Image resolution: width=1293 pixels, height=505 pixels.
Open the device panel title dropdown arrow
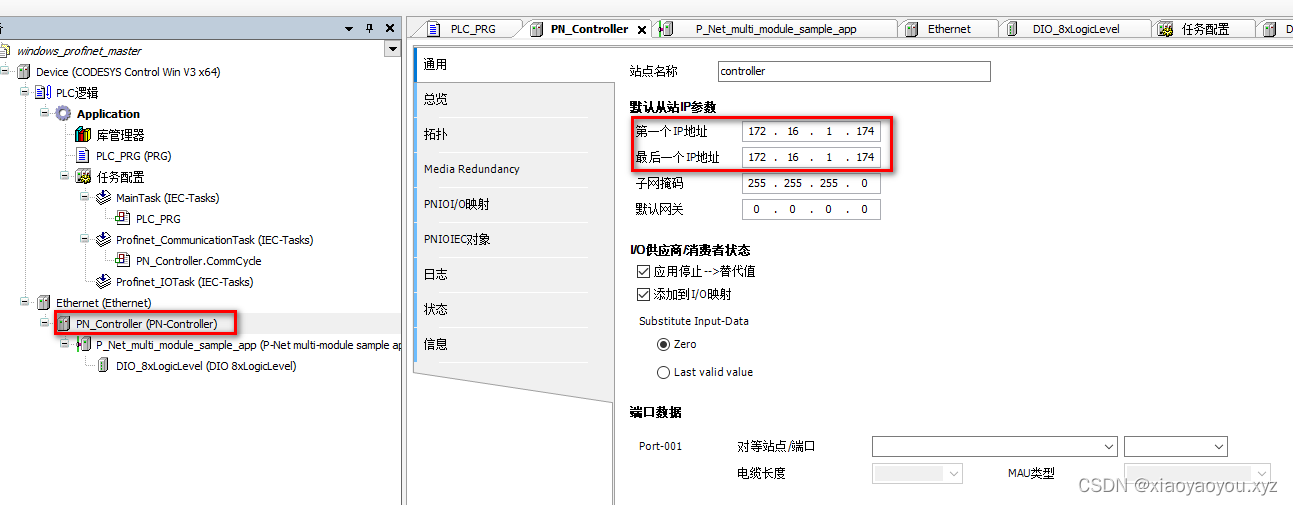[348, 29]
